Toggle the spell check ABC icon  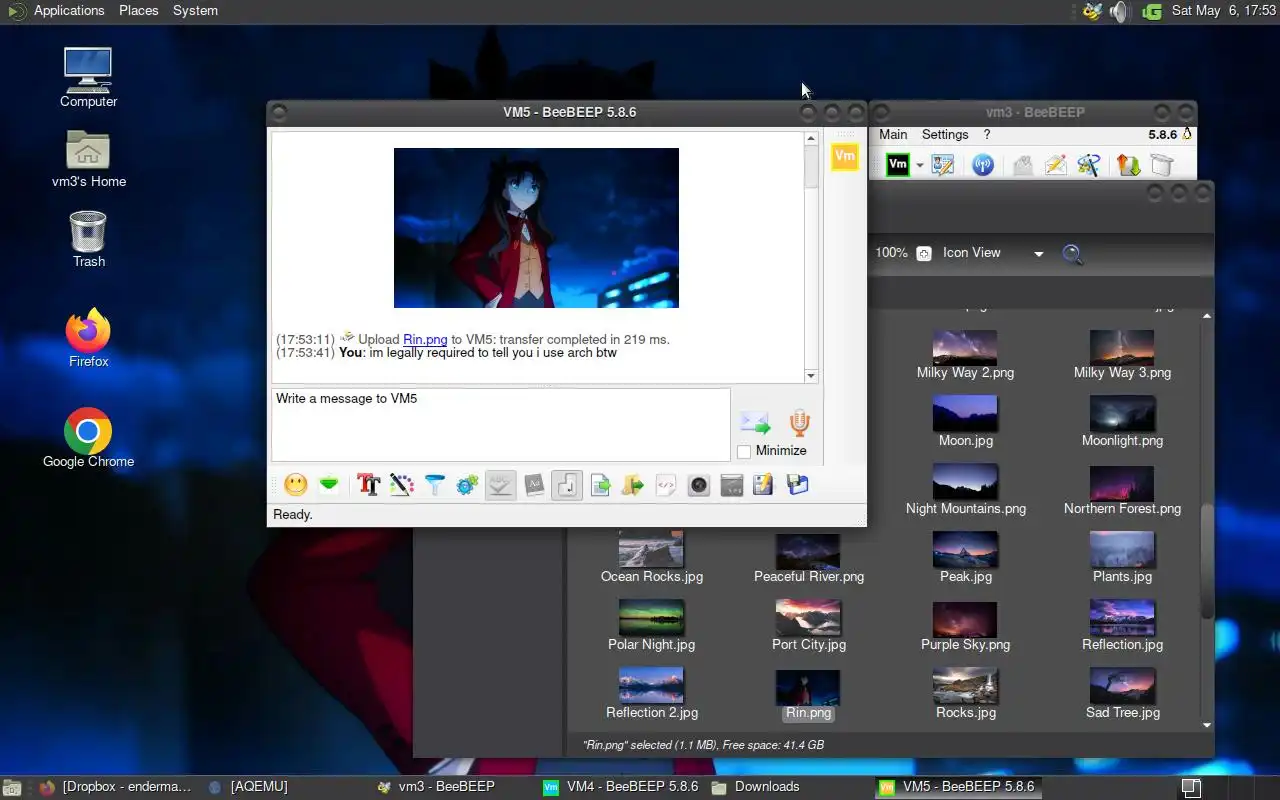(500, 485)
